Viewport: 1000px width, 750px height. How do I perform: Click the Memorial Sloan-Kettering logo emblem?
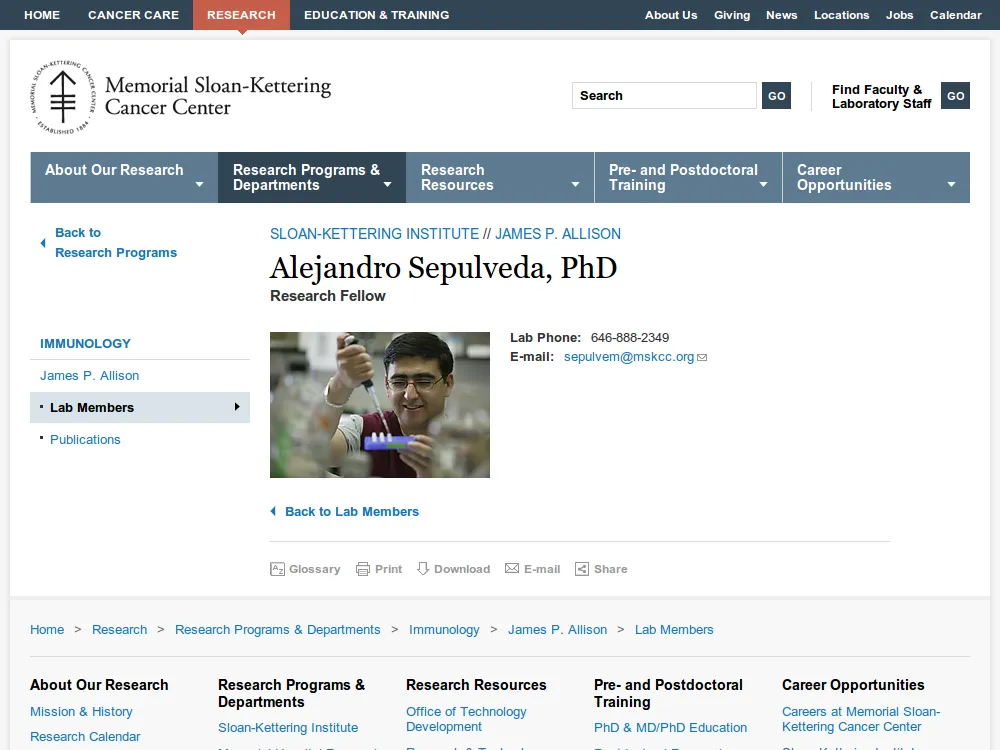pyautogui.click(x=63, y=97)
